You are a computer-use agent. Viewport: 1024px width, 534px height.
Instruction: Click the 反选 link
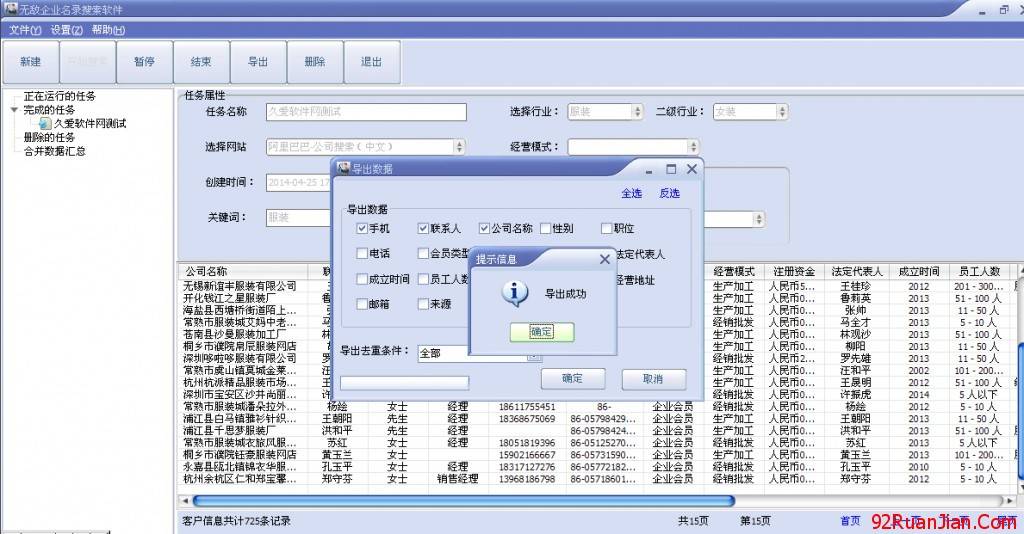[x=669, y=193]
